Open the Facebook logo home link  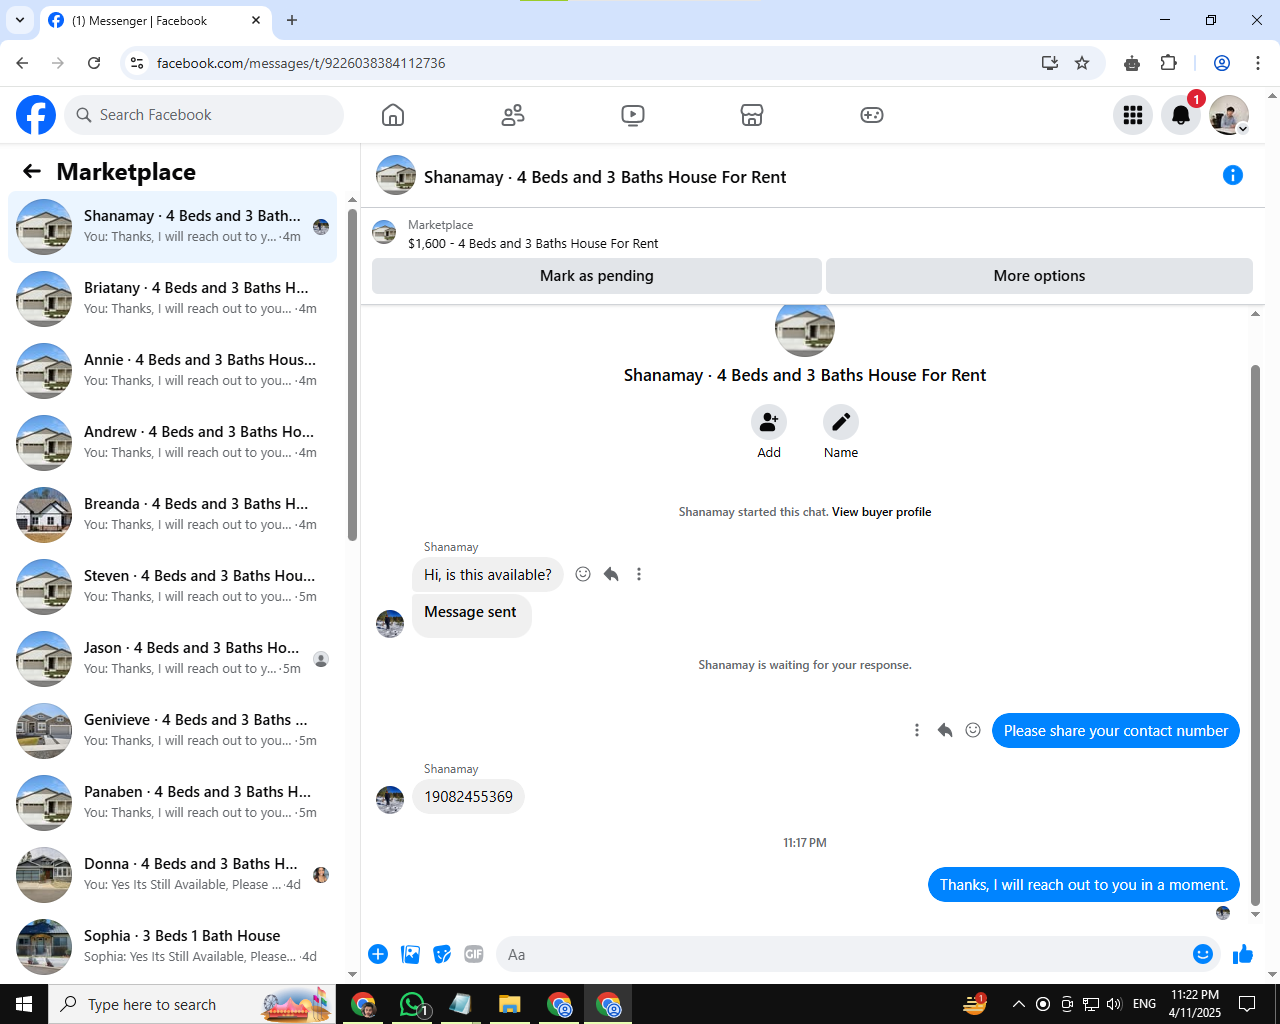pyautogui.click(x=36, y=115)
